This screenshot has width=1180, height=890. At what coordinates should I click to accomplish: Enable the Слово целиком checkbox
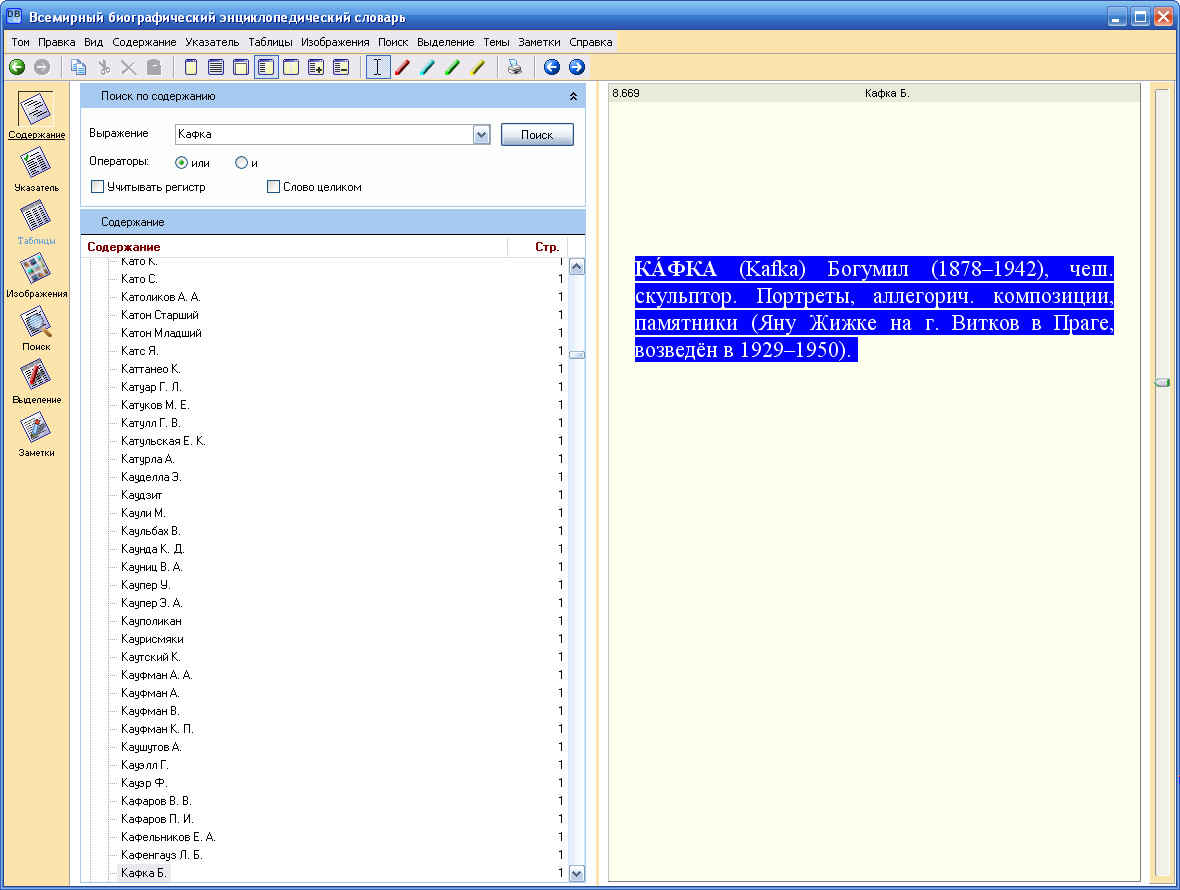tap(274, 187)
